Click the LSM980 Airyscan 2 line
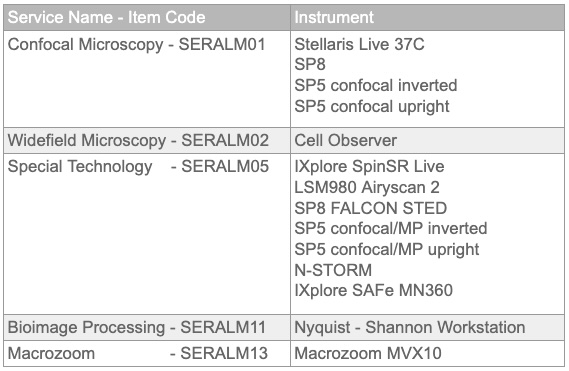 [x=367, y=188]
